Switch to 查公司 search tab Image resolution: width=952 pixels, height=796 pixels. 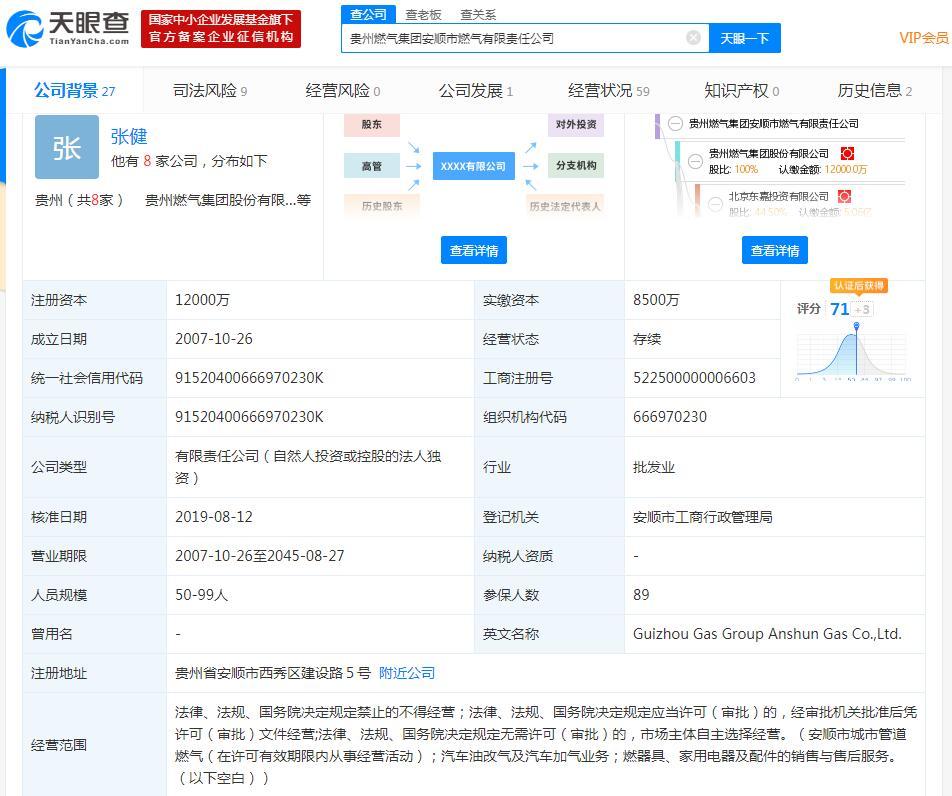point(369,14)
